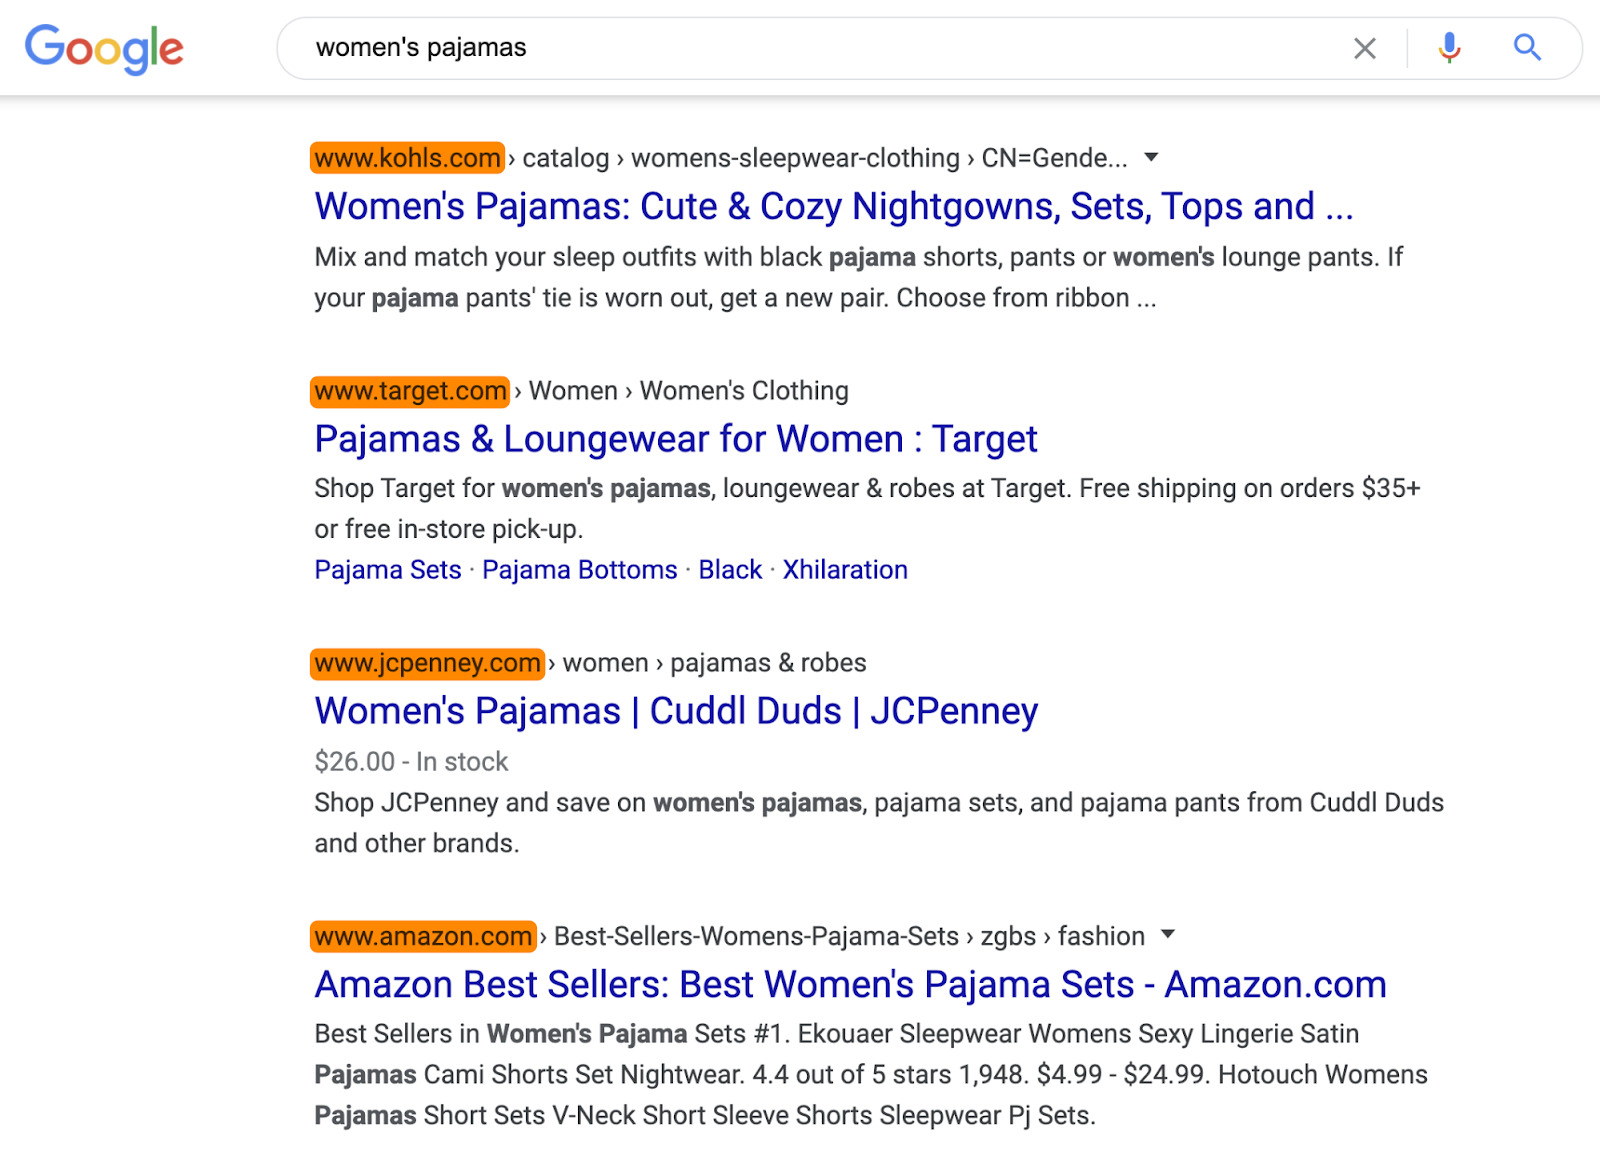Click the Women's Clothing breadcrumb under Target

[744, 391]
